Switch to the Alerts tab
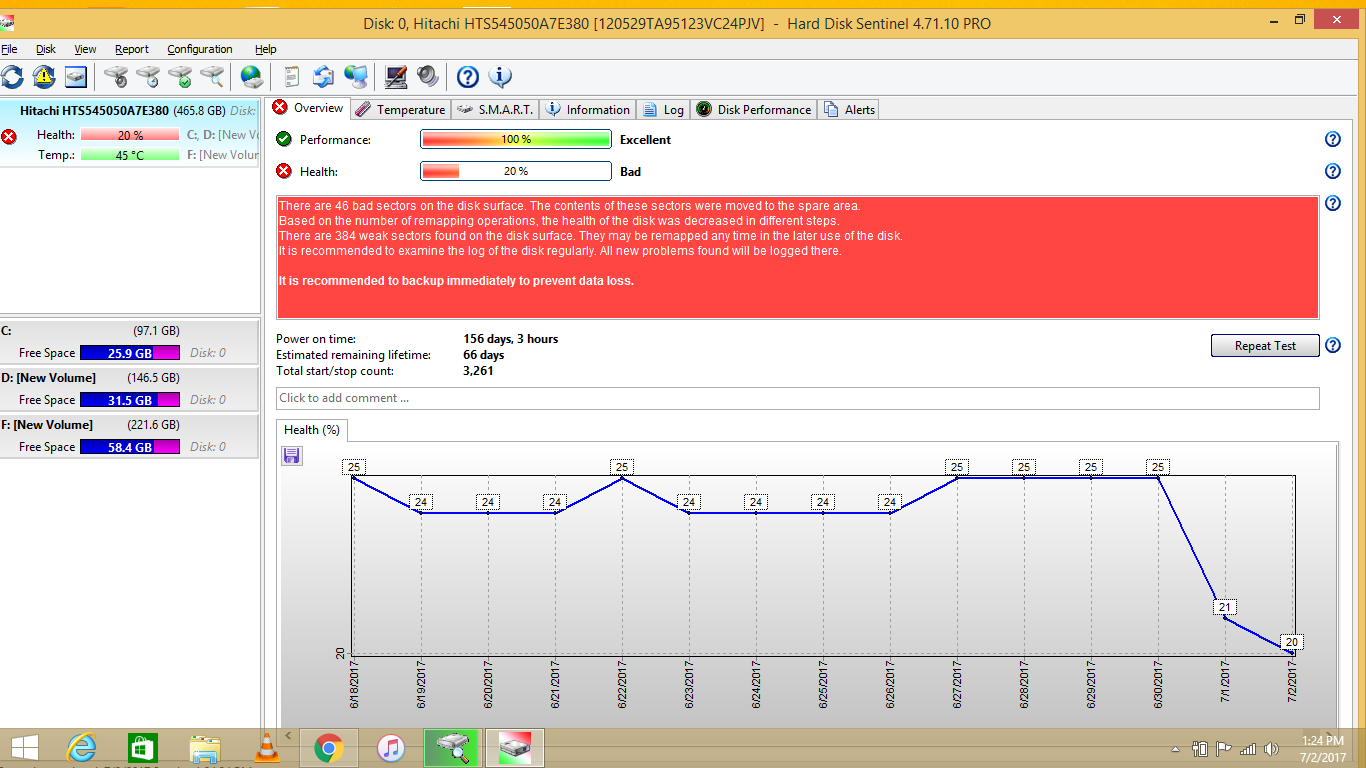 pyautogui.click(x=849, y=110)
